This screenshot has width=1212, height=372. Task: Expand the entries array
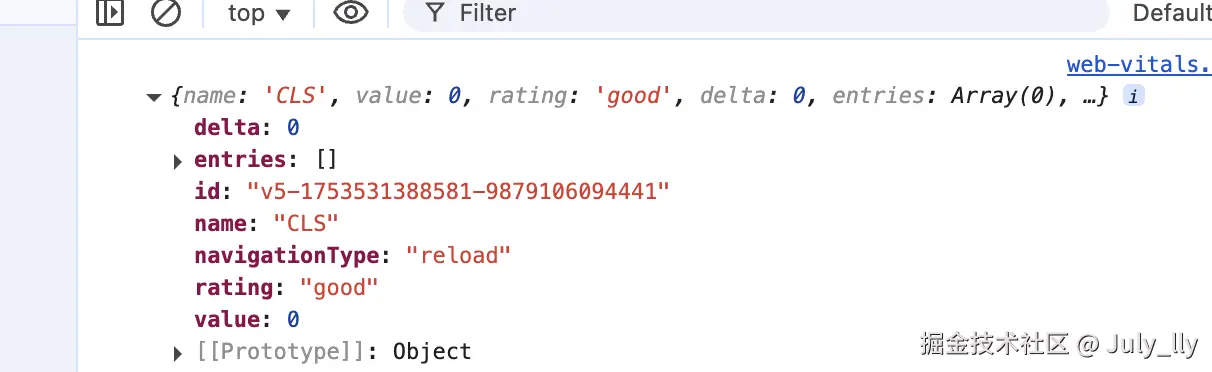[178, 160]
